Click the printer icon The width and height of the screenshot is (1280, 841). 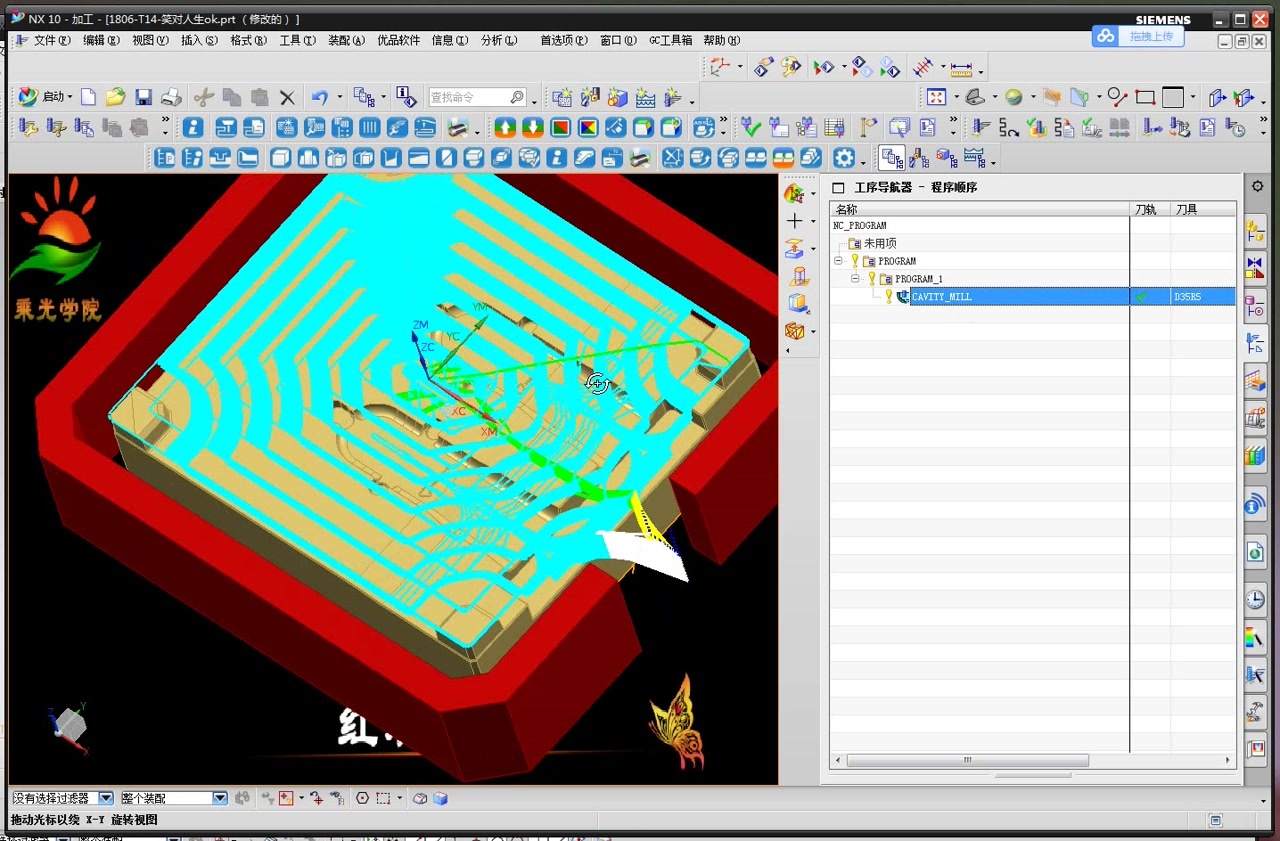pos(171,97)
